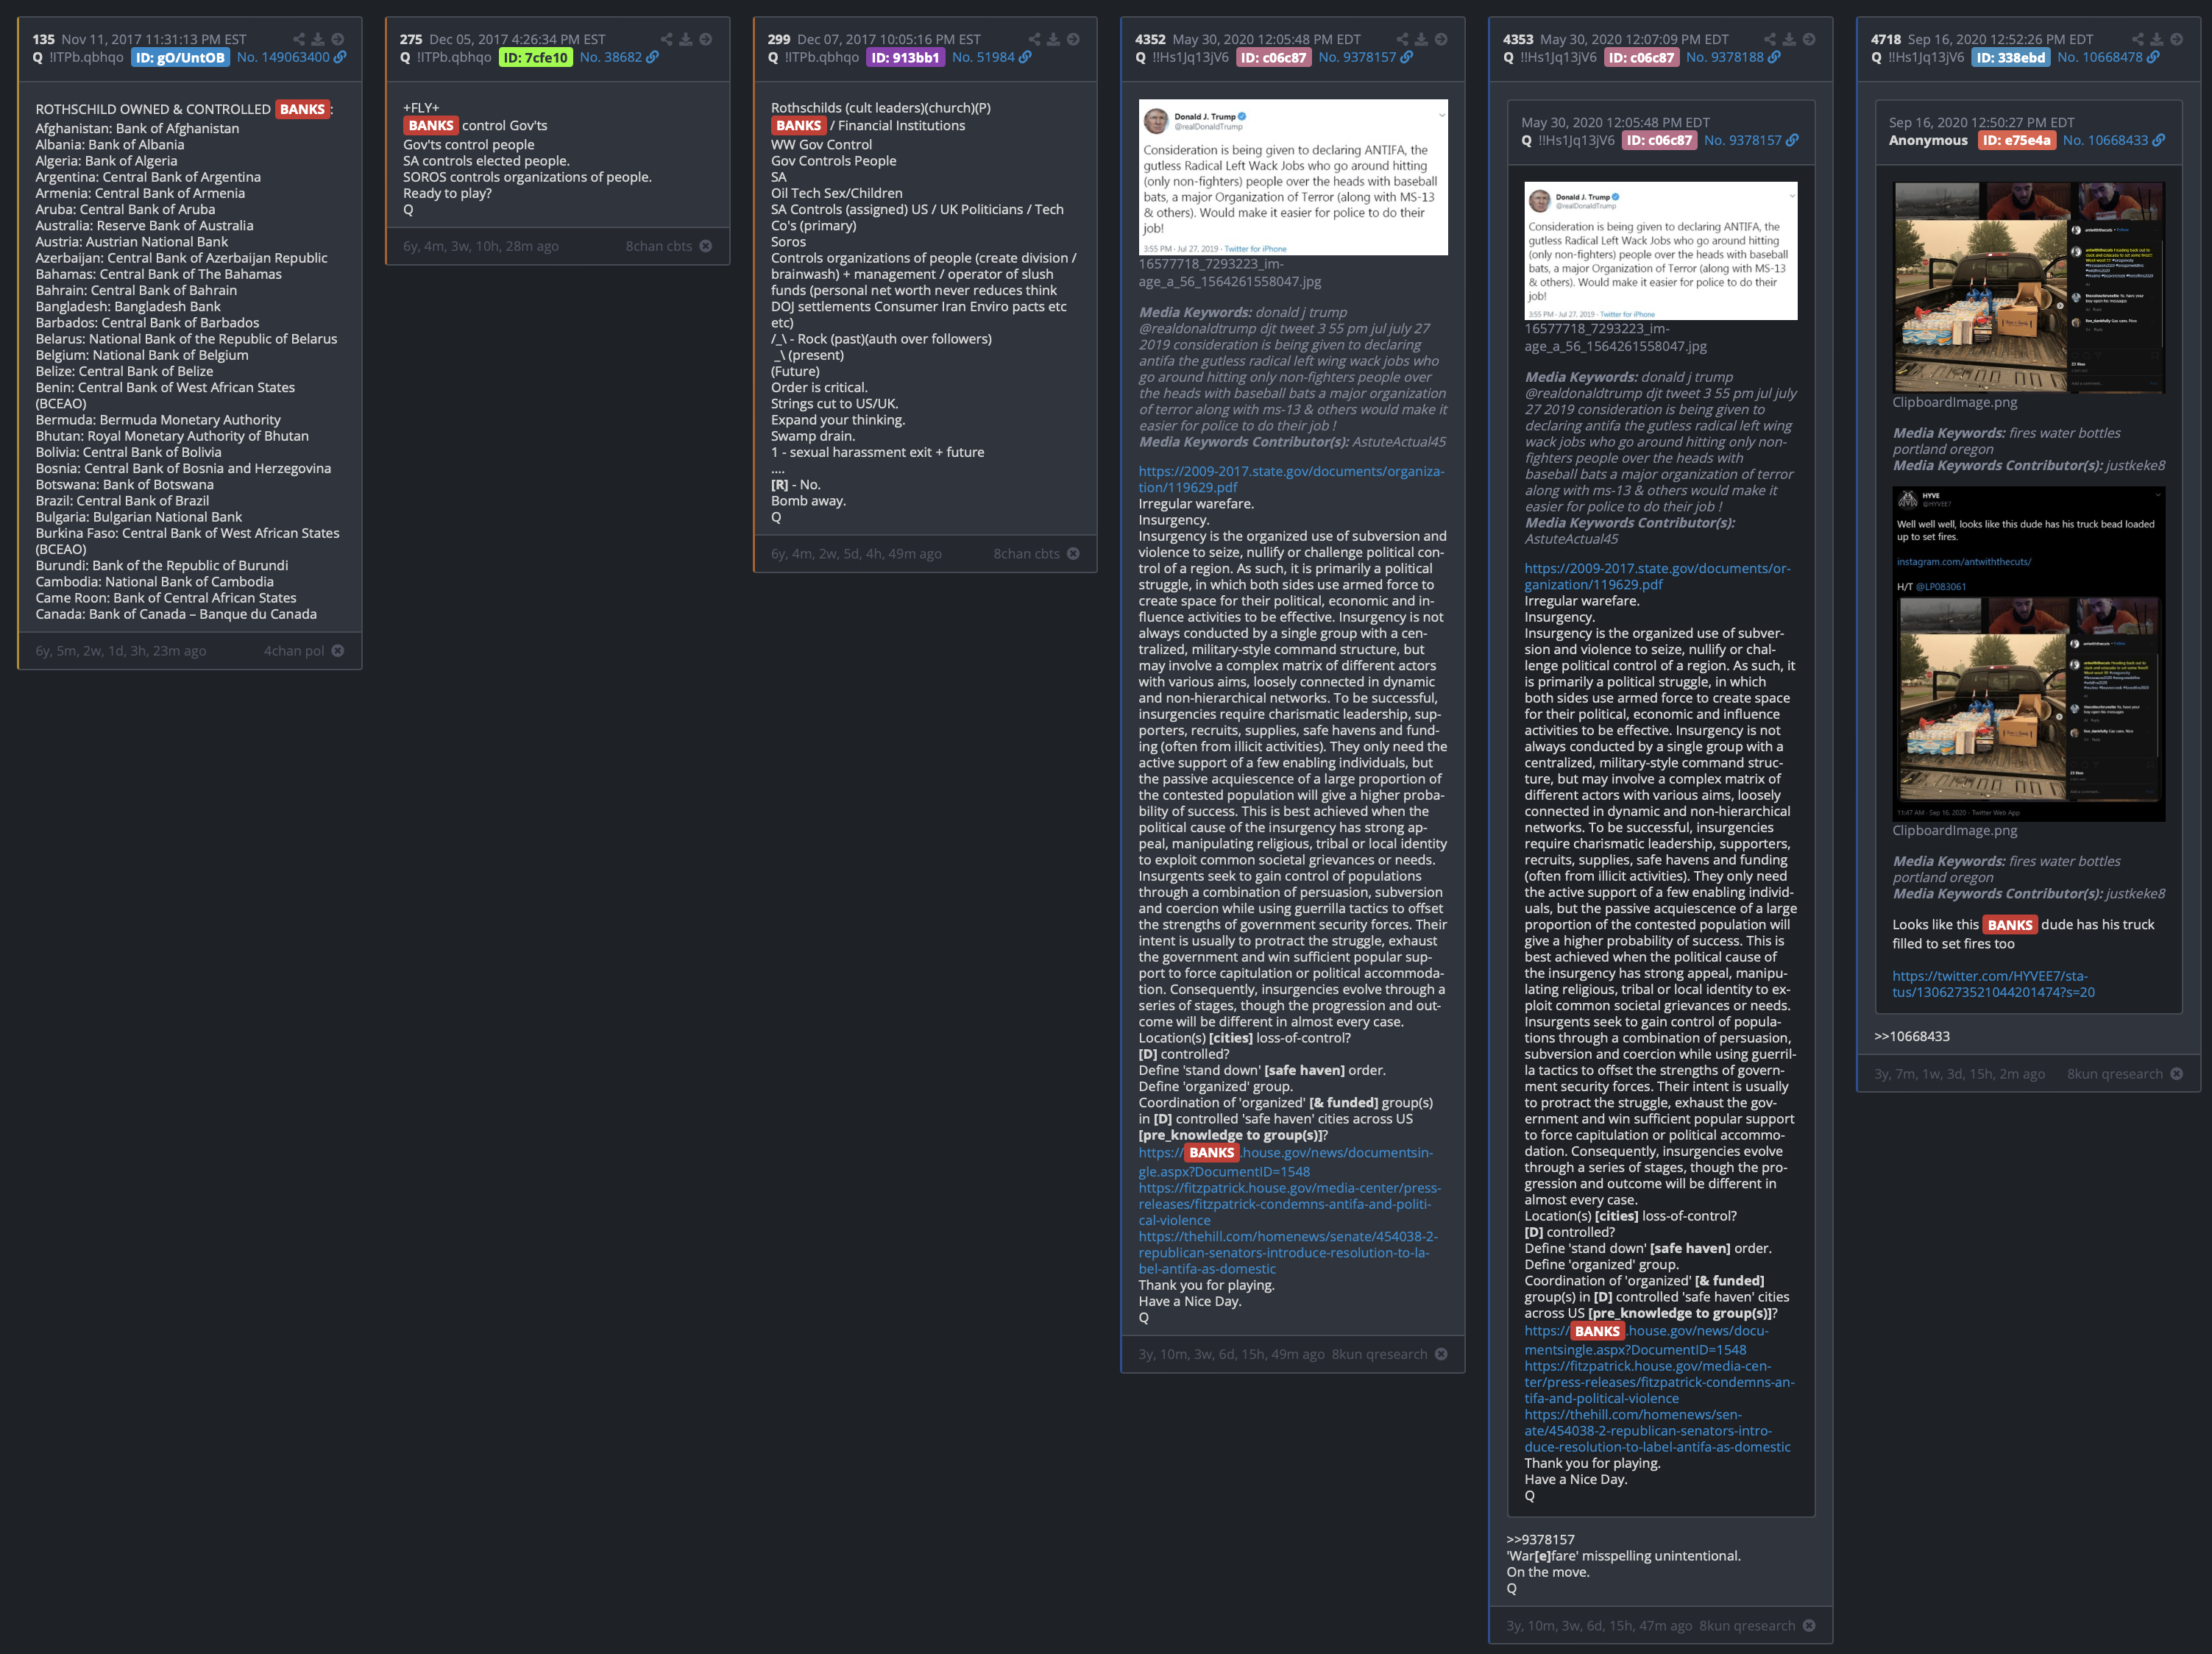Click chain-link icon beside No. 149063400
2212x1654 pixels.
(340, 57)
